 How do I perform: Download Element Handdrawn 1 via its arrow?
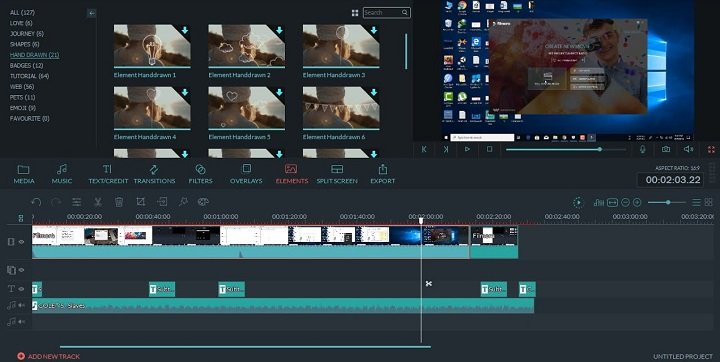point(185,30)
